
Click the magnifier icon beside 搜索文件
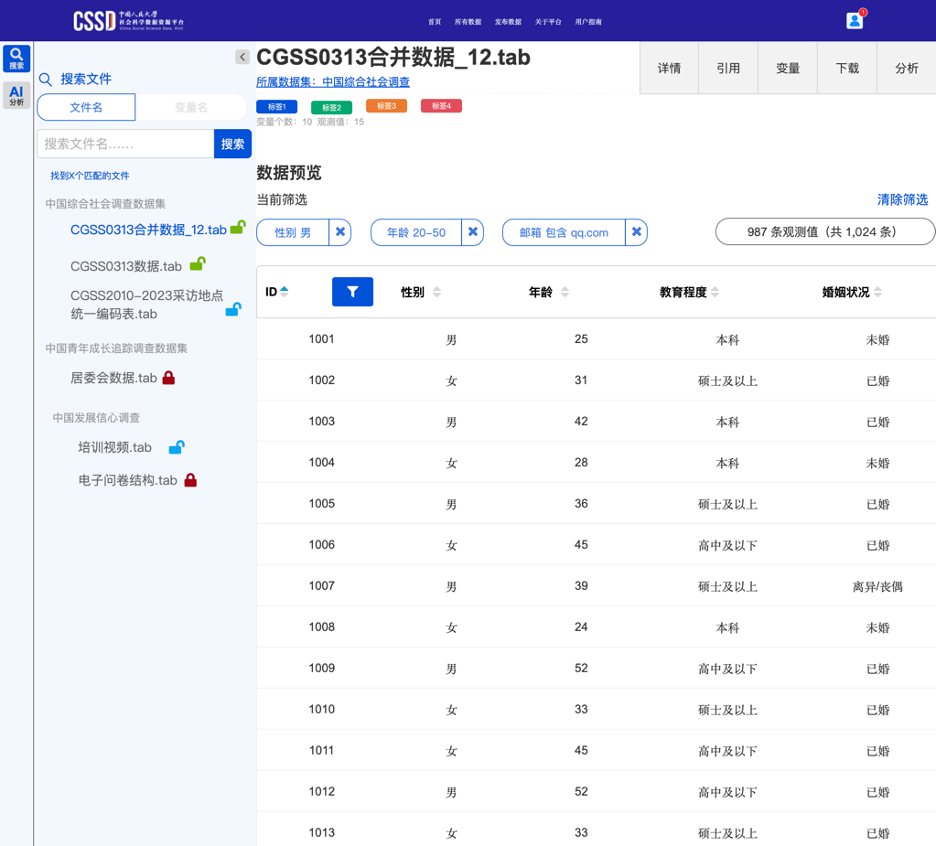(45, 79)
